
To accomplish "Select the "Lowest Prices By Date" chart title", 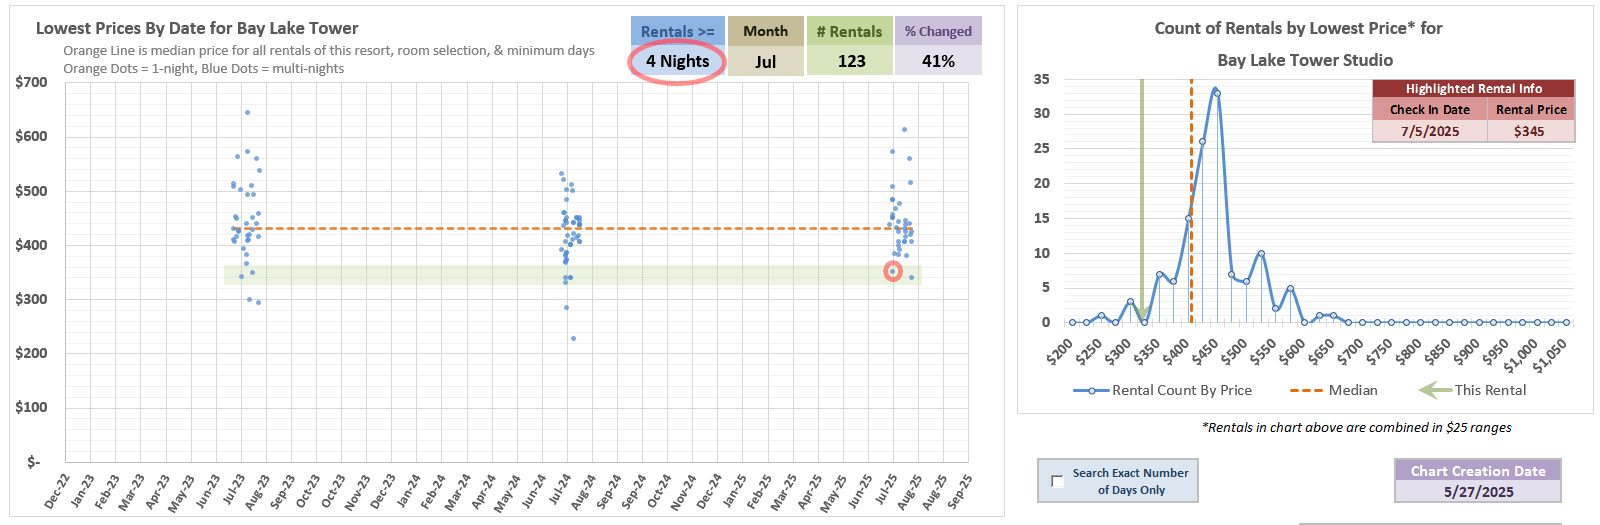I will [197, 28].
